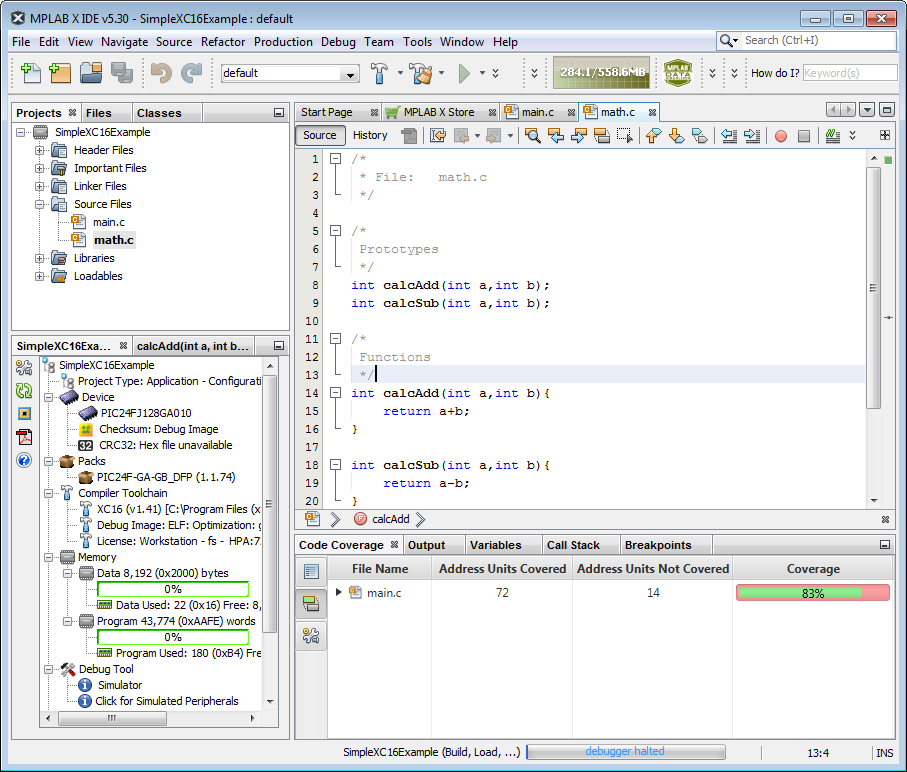Click the dashboard blue help icon

pos(24,460)
